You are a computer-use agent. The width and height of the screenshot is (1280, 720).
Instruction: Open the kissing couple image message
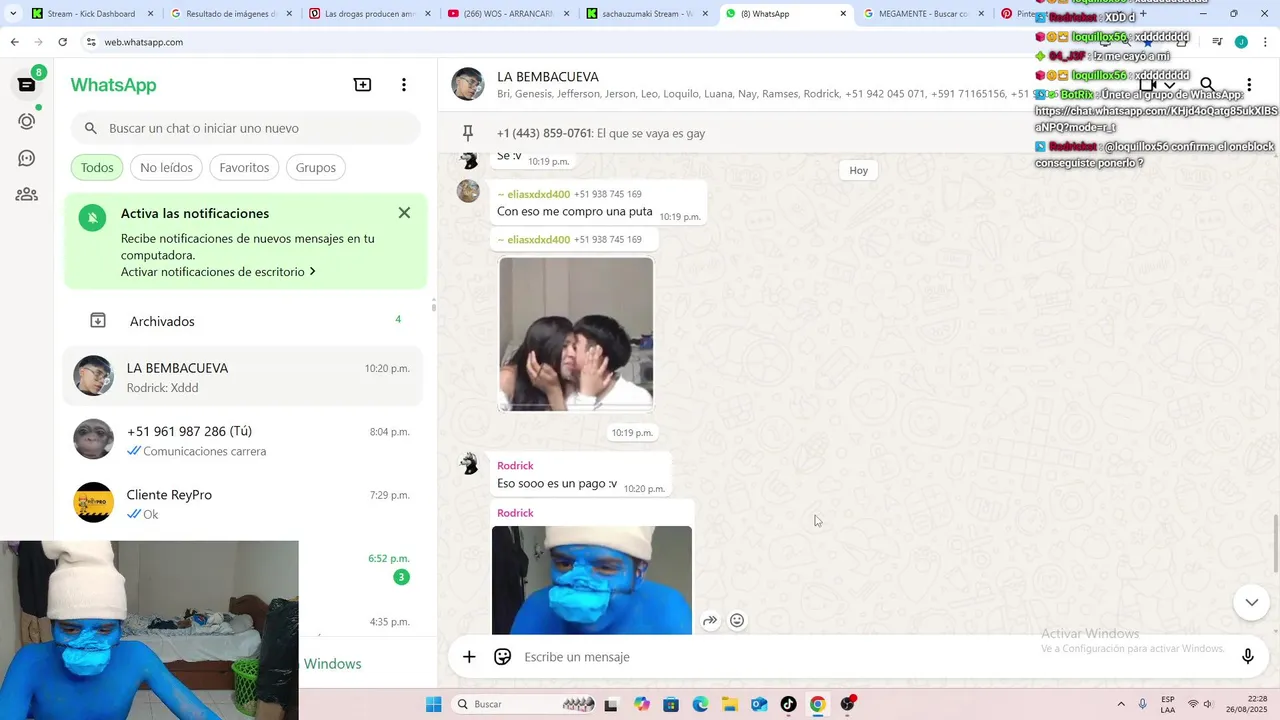click(576, 334)
